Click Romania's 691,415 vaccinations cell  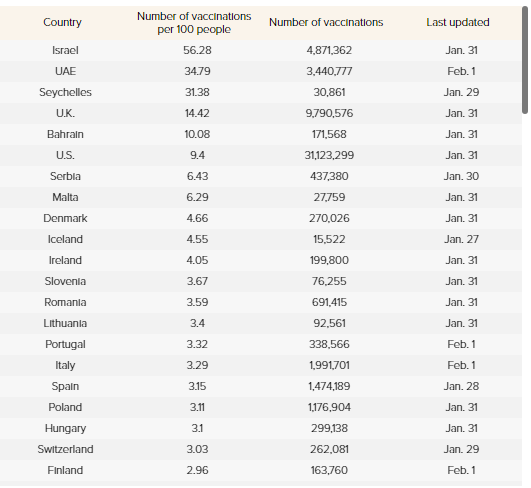(x=329, y=302)
